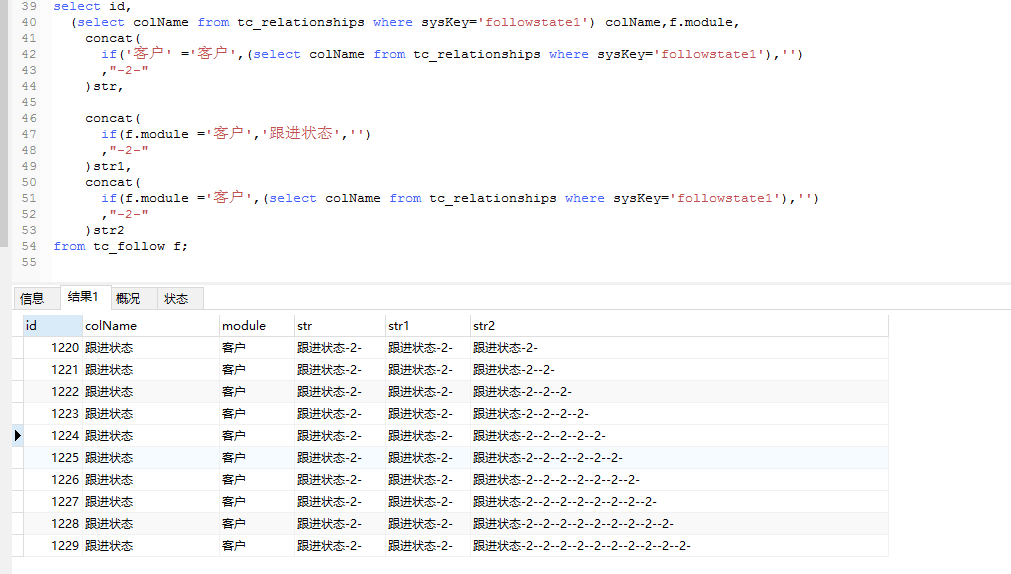The image size is (1011, 574).
Task: Select the id cell 1222
Action: coord(53,391)
